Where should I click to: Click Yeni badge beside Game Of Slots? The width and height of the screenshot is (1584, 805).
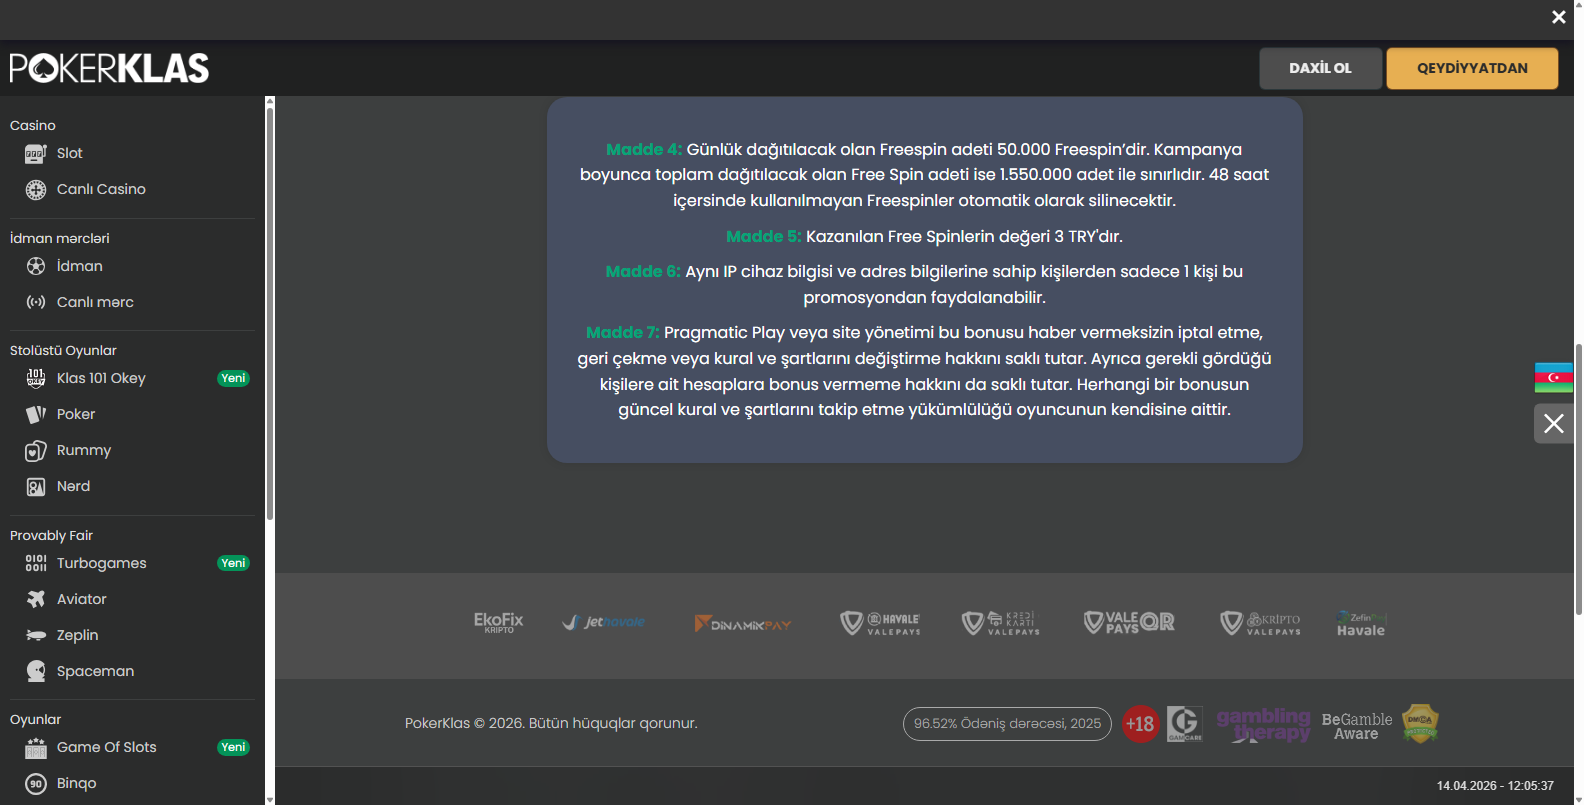pos(233,747)
